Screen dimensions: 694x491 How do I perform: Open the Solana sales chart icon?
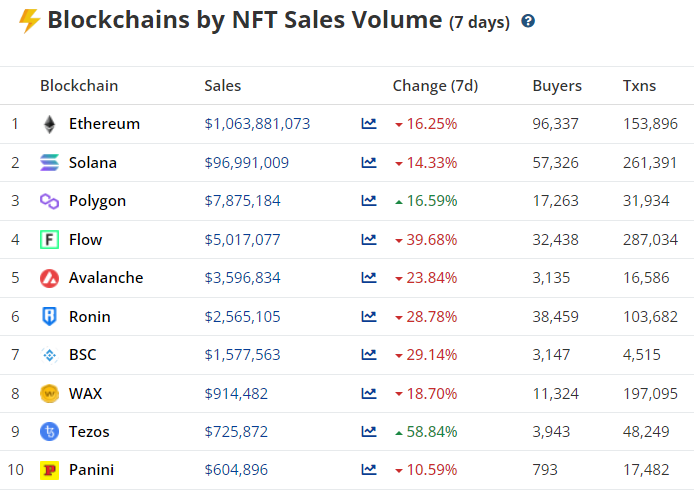(369, 162)
